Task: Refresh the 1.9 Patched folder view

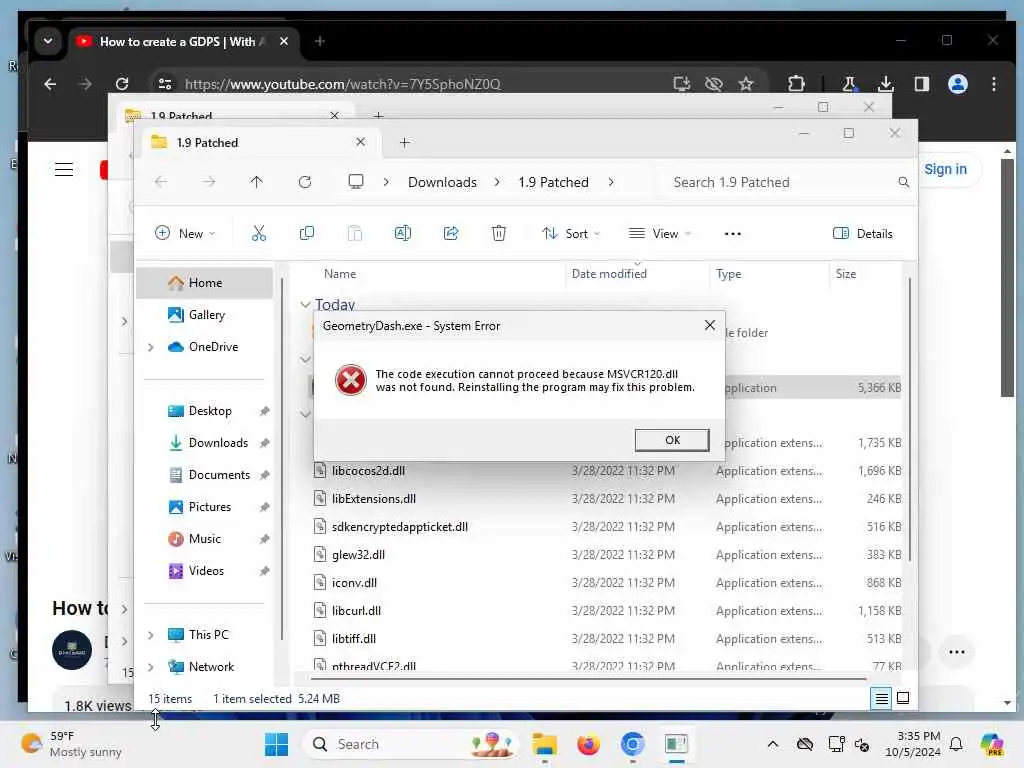Action: 305,182
